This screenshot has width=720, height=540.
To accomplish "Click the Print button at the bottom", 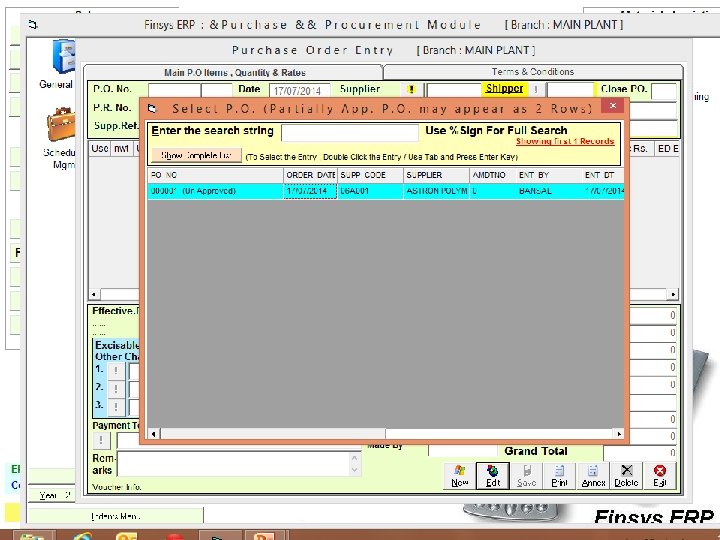I will [559, 476].
